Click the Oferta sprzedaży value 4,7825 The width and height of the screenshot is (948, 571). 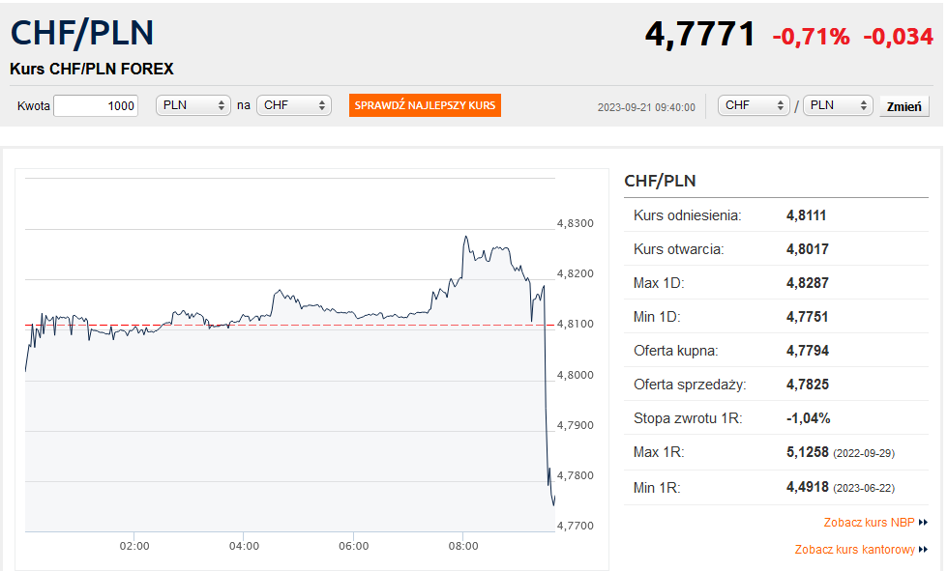tap(807, 385)
